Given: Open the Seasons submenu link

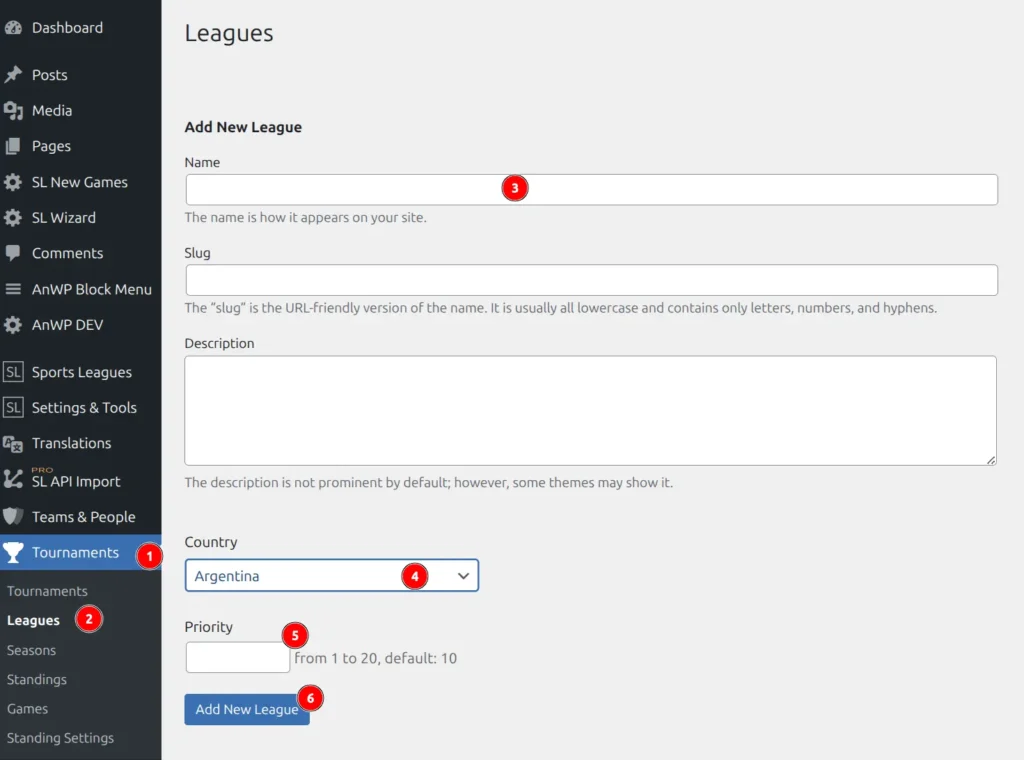Looking at the screenshot, I should pyautogui.click(x=31, y=650).
